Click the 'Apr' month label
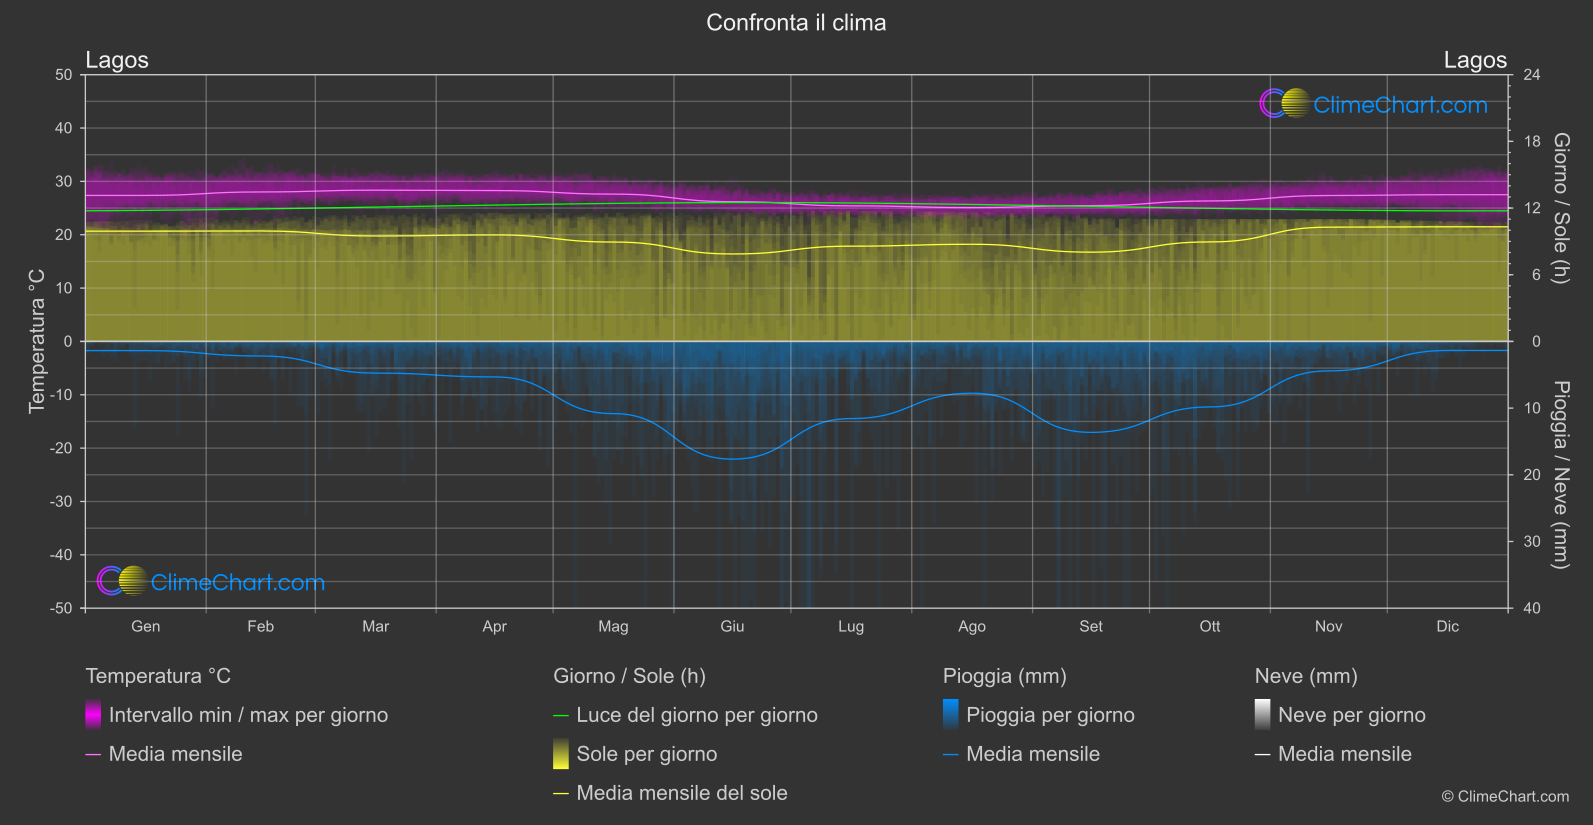The width and height of the screenshot is (1593, 825). click(494, 626)
